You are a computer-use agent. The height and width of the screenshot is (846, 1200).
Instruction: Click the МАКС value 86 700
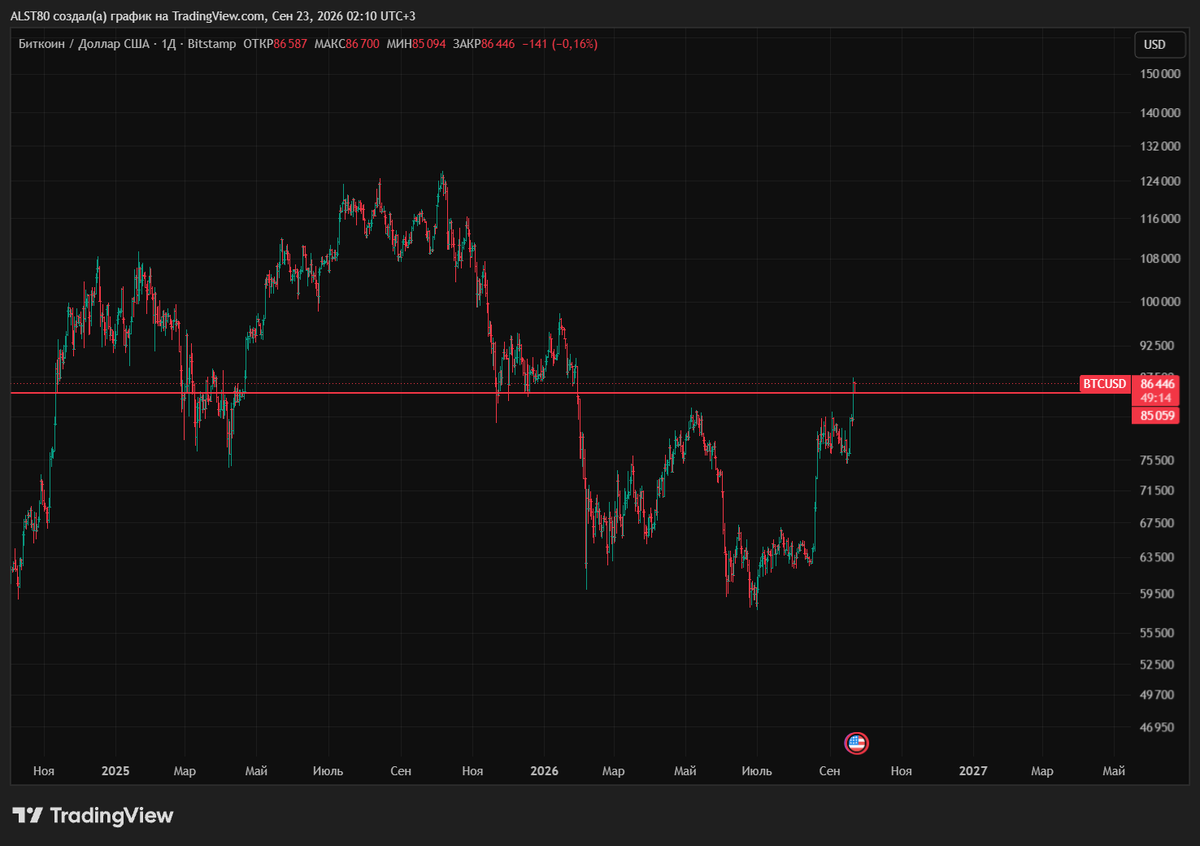[x=362, y=44]
